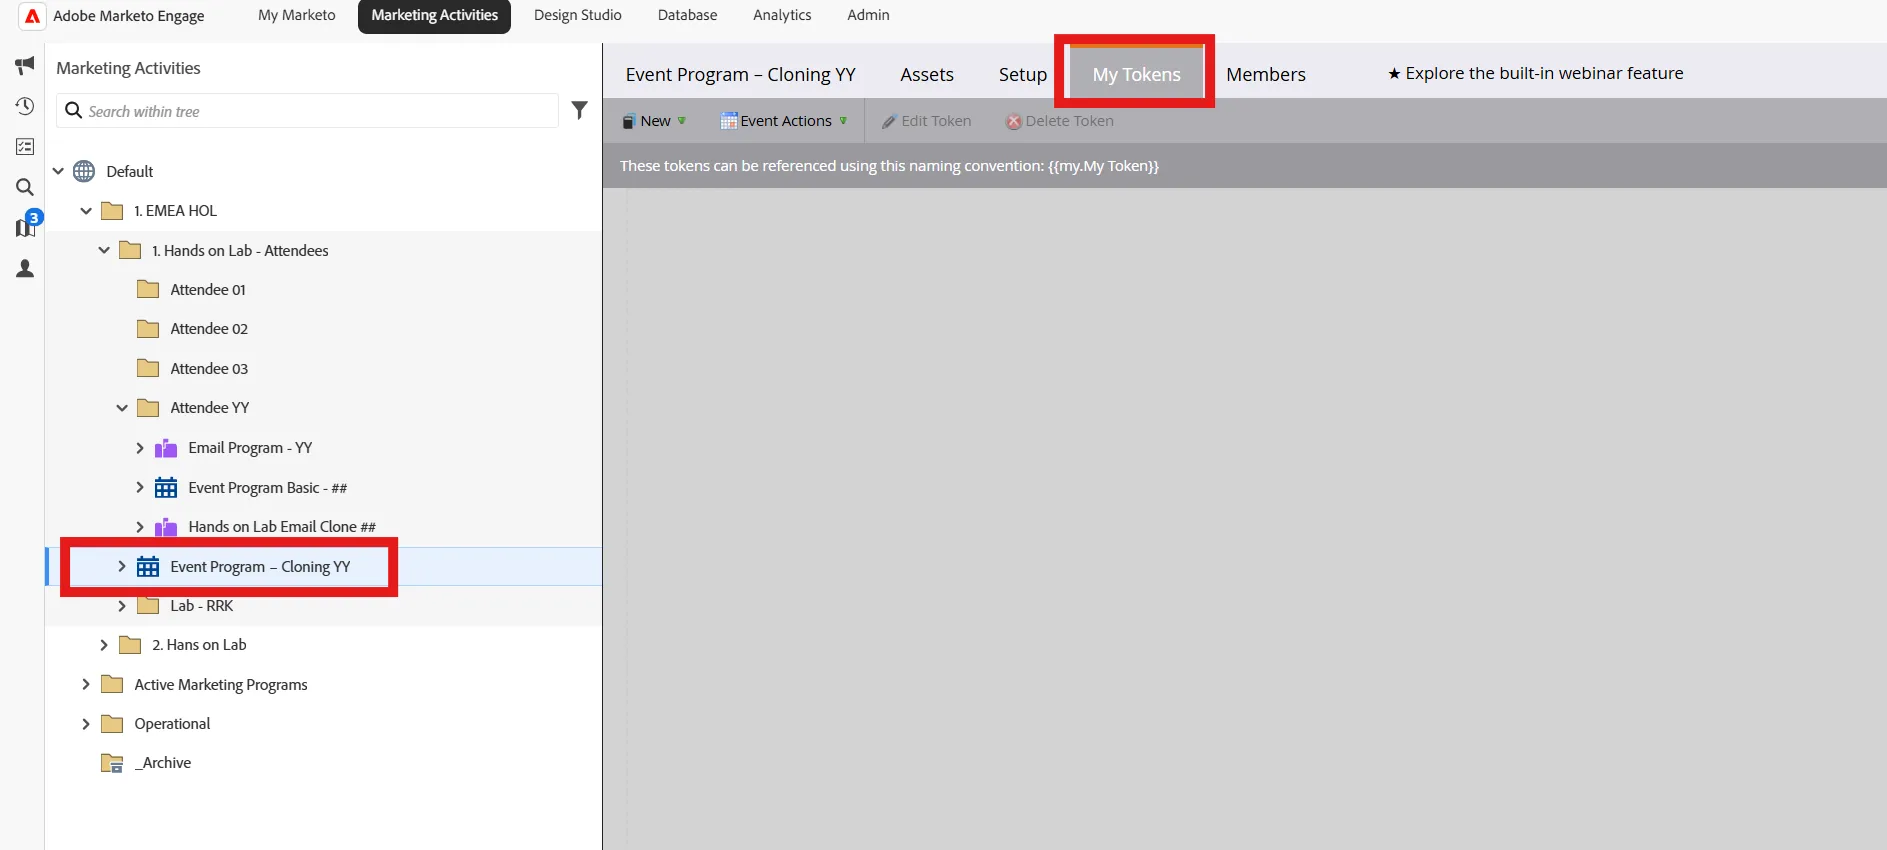Select the Lab - RRK tree row
Screen dimensions: 1887x850
[x=324, y=606]
